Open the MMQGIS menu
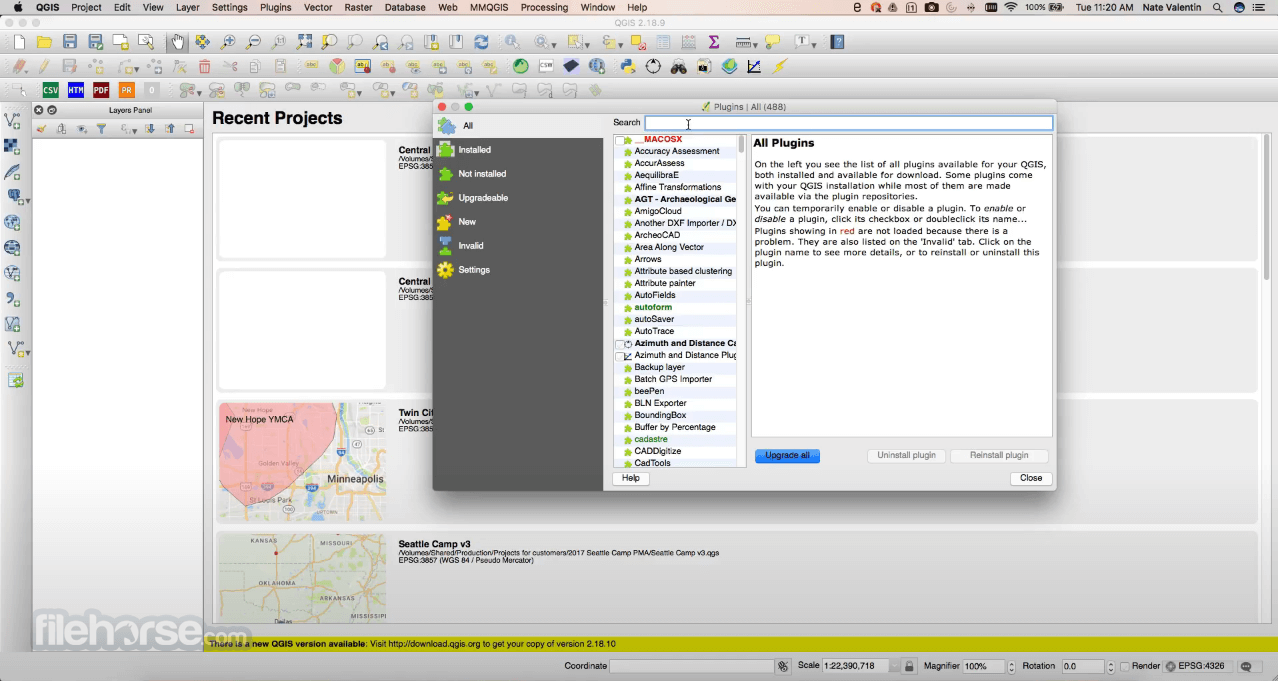Viewport: 1278px width, 681px height. [x=490, y=7]
